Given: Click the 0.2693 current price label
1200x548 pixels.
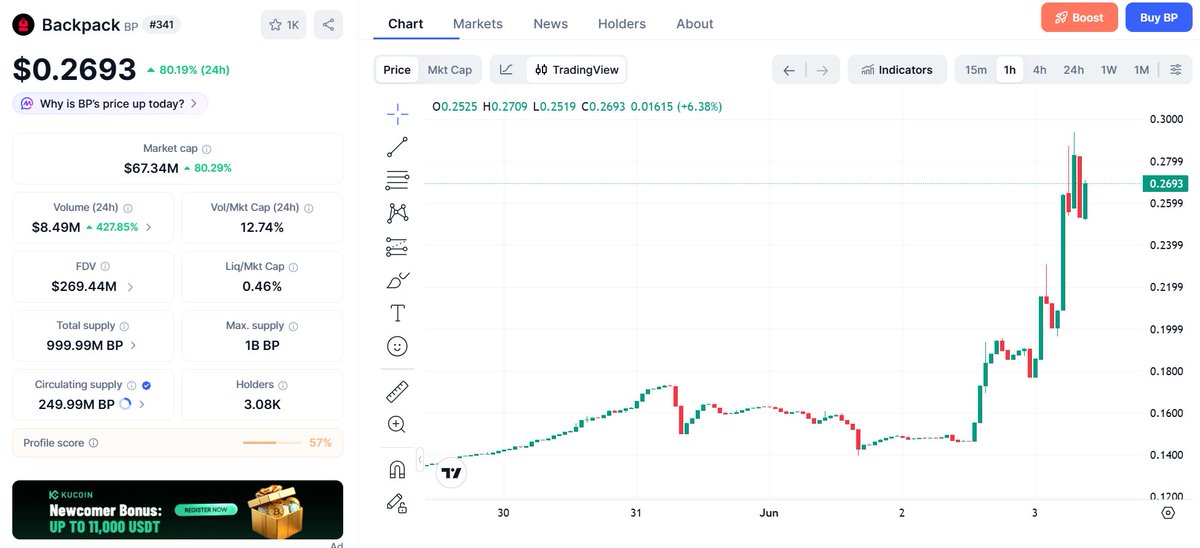Looking at the screenshot, I should [1166, 184].
